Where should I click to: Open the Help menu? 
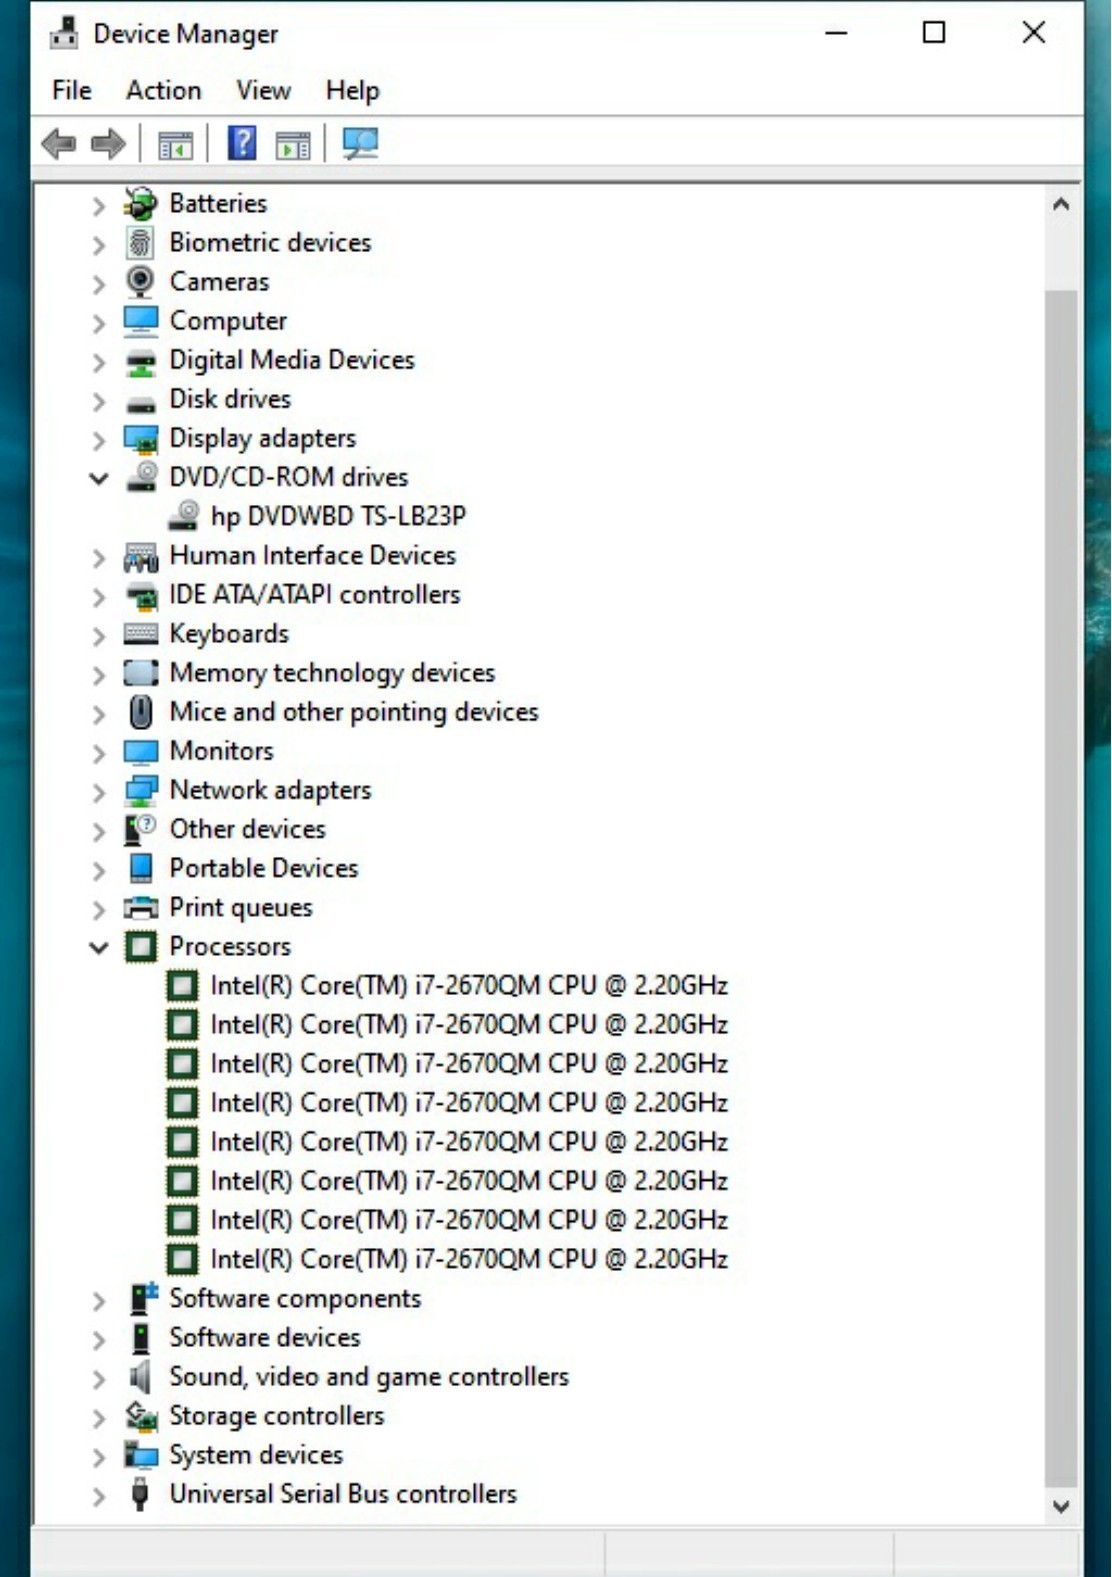[x=352, y=90]
